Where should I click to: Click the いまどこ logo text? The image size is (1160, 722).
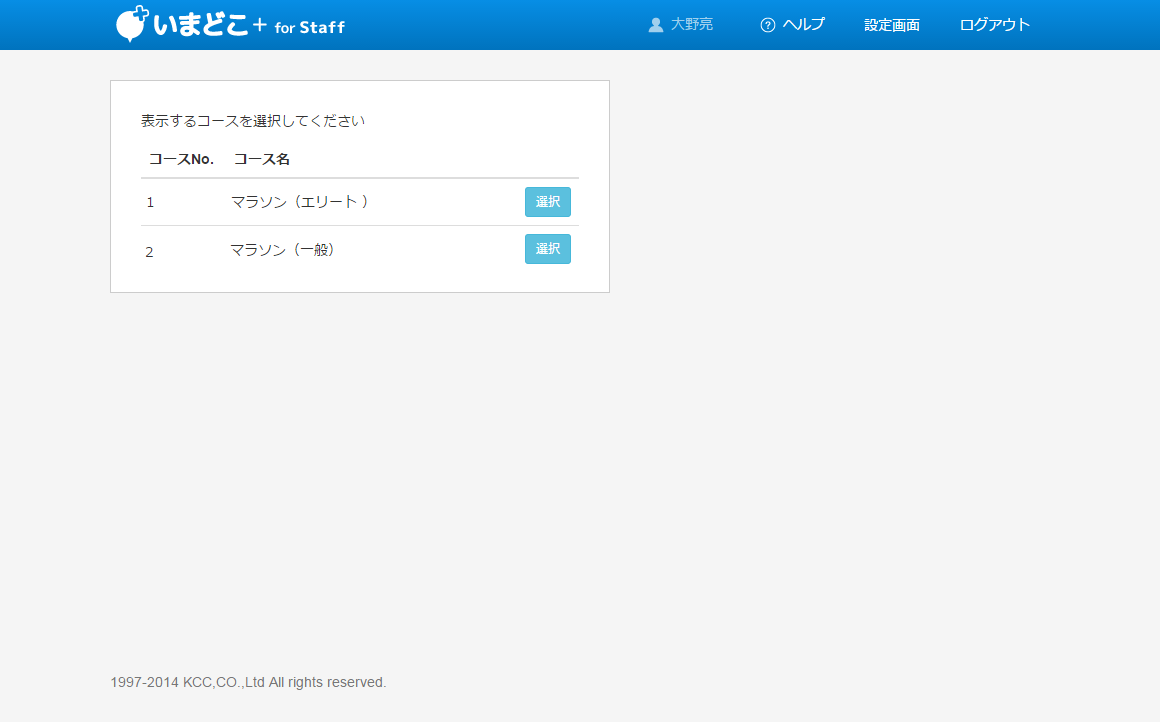[201, 25]
